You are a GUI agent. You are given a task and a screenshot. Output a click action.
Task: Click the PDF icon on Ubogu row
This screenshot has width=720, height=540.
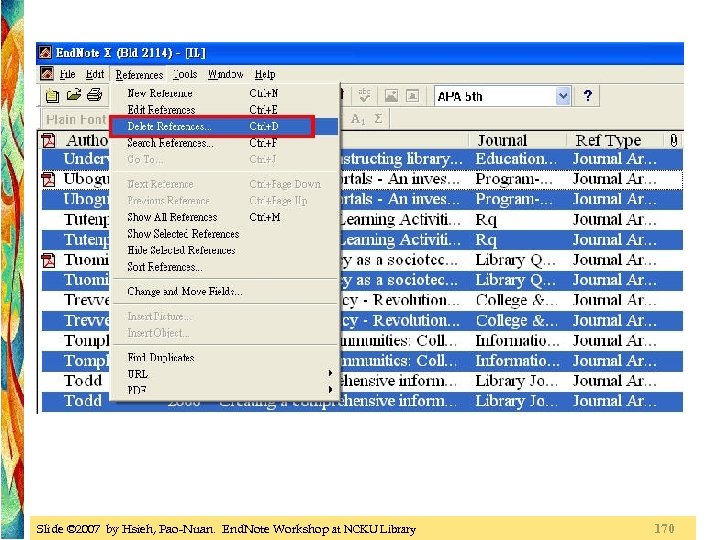point(49,179)
